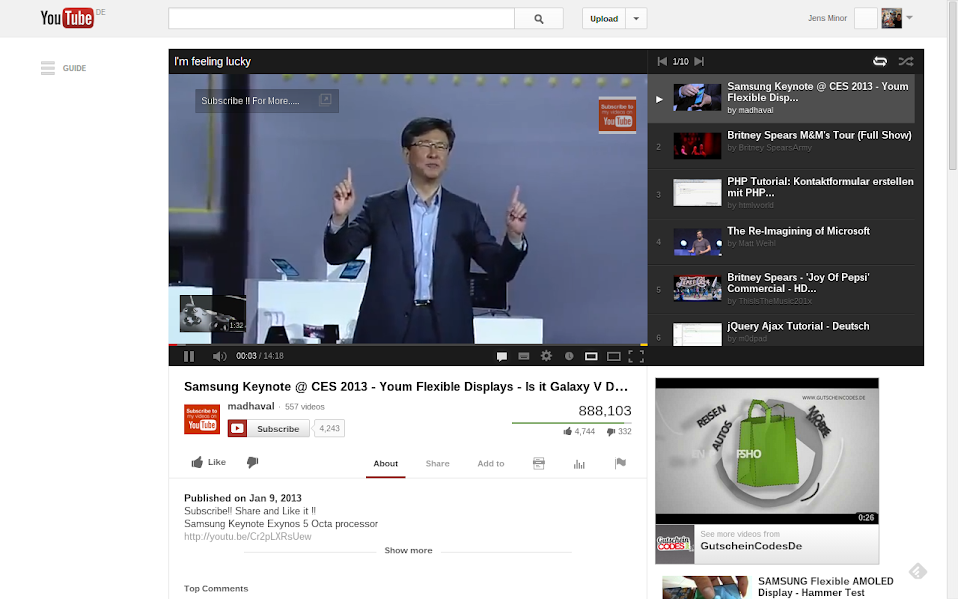This screenshot has height=599, width=958.
Task: Expand description with Show more
Action: point(408,551)
